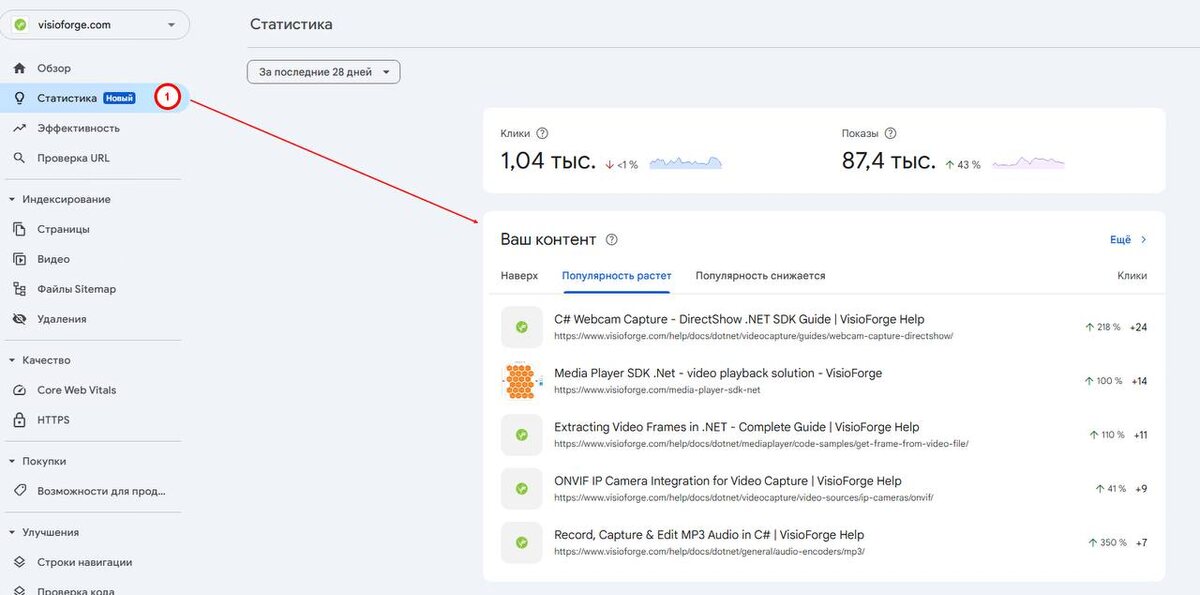The height and width of the screenshot is (595, 1200).
Task: Click the thumbnail of ONVIF IP Camera row
Action: pos(521,488)
